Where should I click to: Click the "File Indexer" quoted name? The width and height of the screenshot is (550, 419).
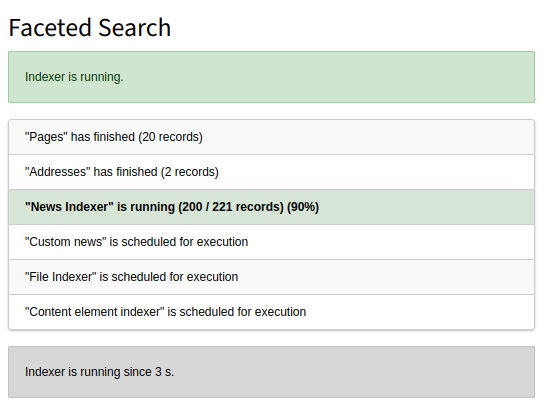(x=61, y=277)
